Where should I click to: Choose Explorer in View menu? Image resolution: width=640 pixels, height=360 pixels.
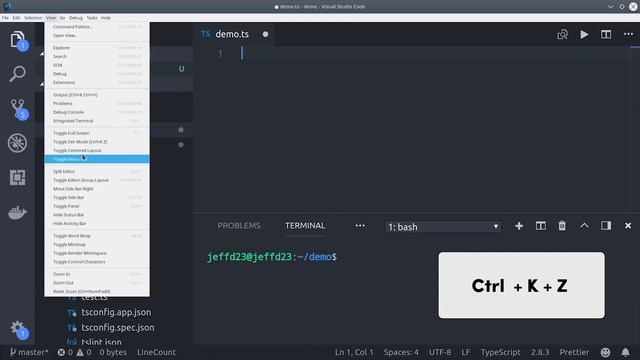97,48
